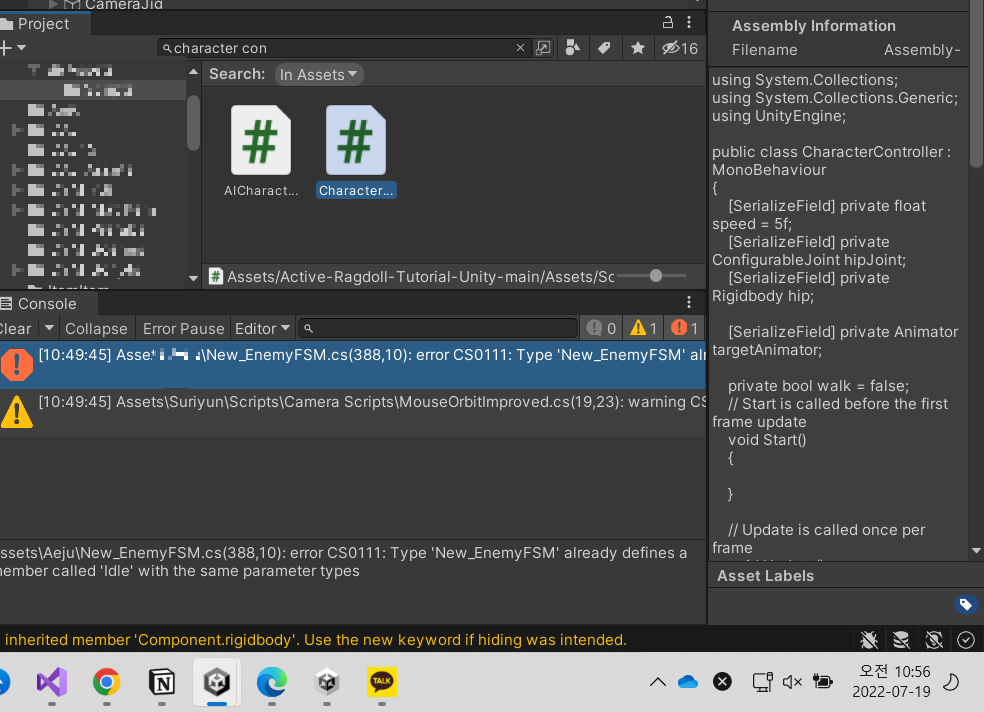Click the error icon on the first log row
Viewport: 984px width, 712px height.
pos(17,364)
